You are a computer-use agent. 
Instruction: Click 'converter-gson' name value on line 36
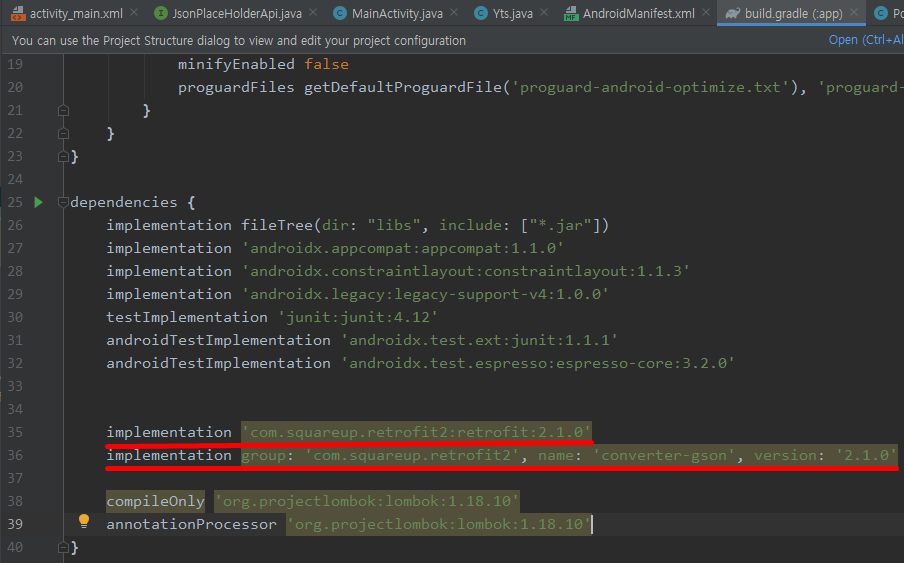coord(664,455)
